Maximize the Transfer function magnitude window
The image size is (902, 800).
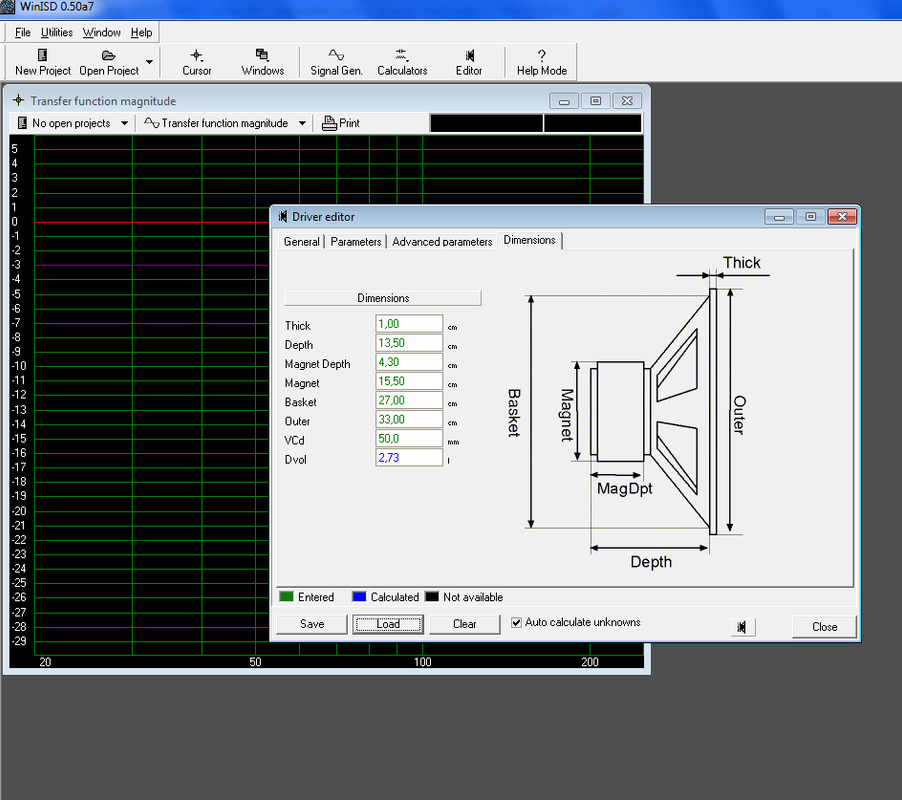tap(595, 101)
